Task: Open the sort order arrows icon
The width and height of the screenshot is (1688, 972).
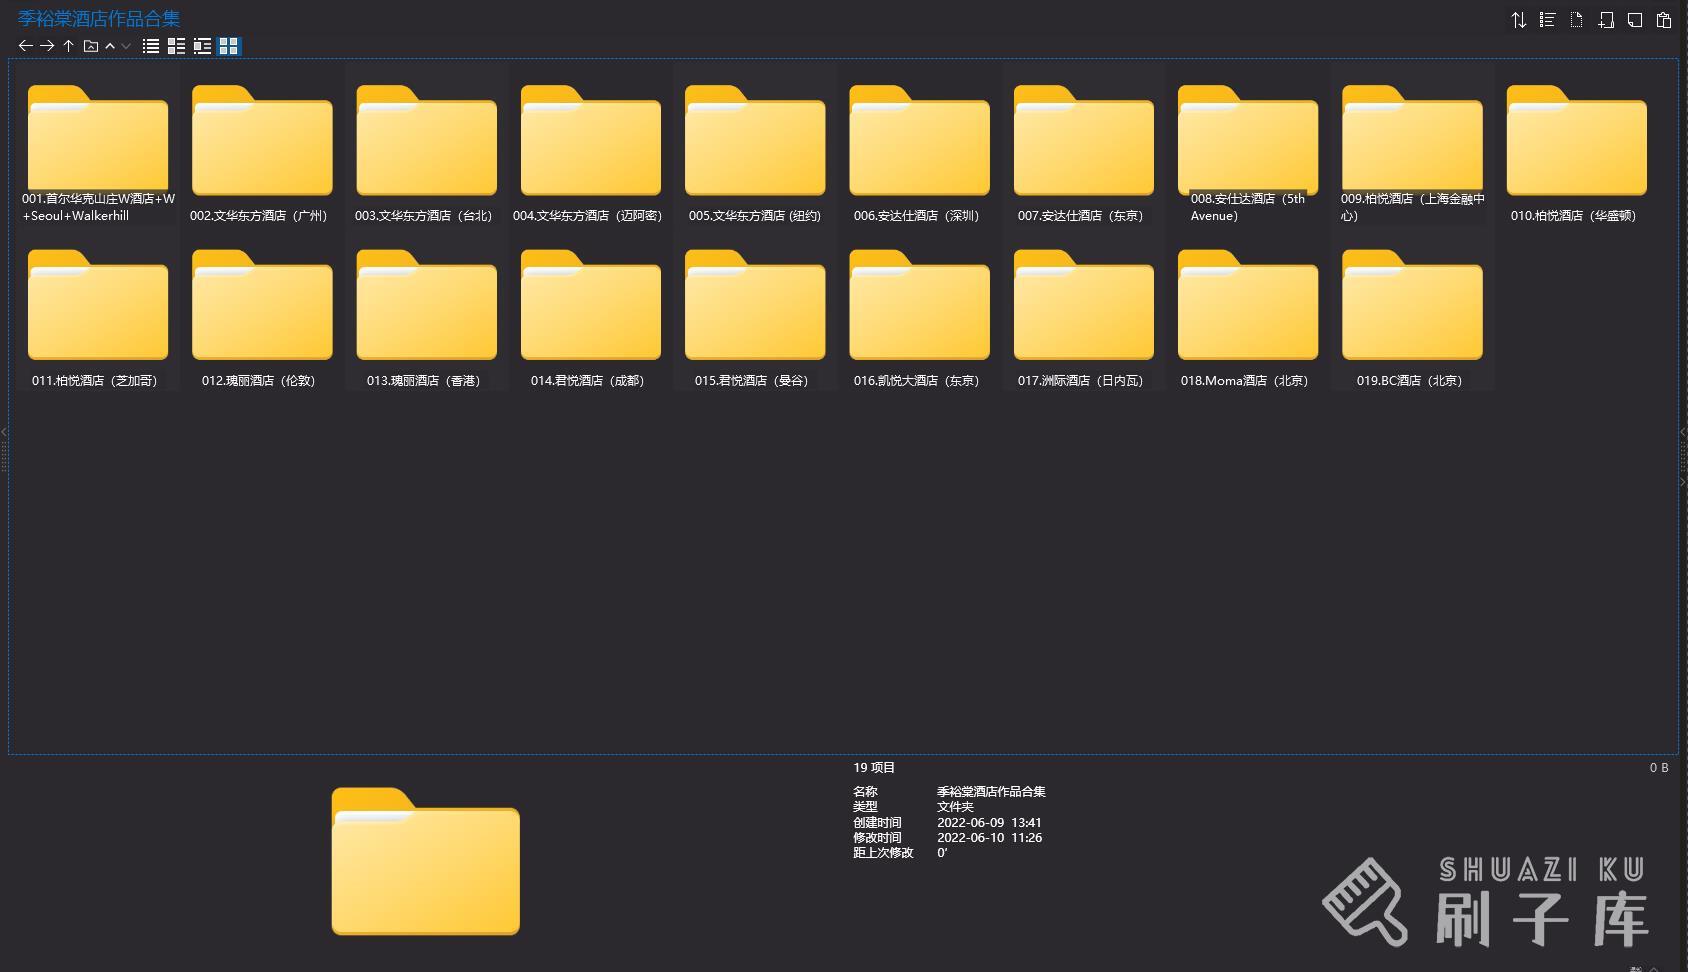Action: pos(1518,20)
